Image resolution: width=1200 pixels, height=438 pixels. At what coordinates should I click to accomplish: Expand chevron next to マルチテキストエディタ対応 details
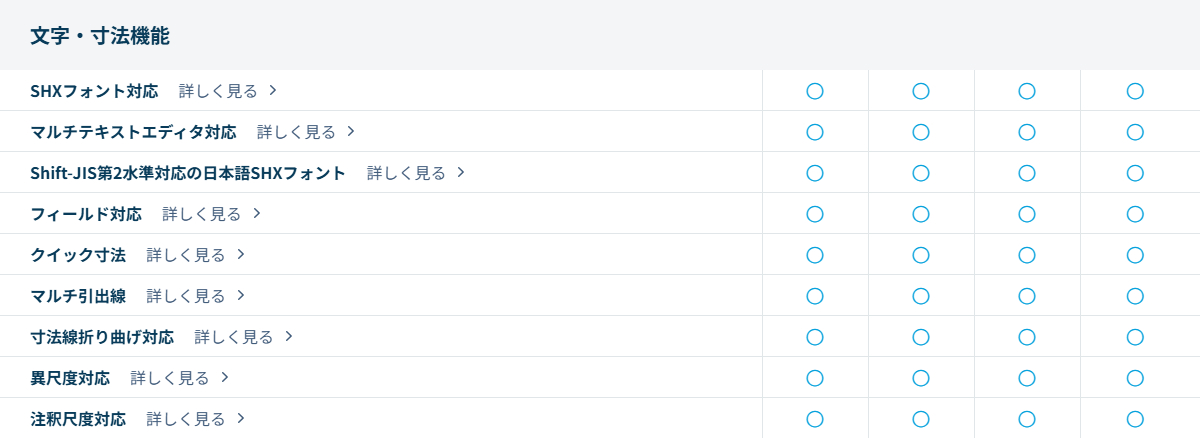click(x=351, y=132)
